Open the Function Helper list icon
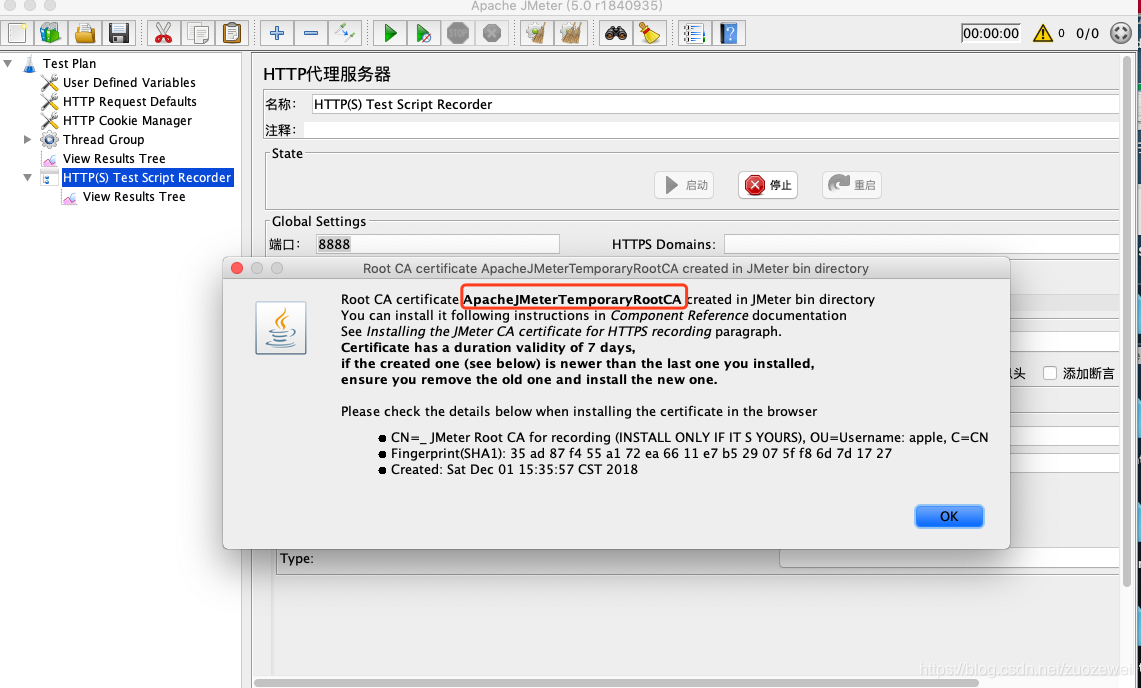 coord(694,33)
